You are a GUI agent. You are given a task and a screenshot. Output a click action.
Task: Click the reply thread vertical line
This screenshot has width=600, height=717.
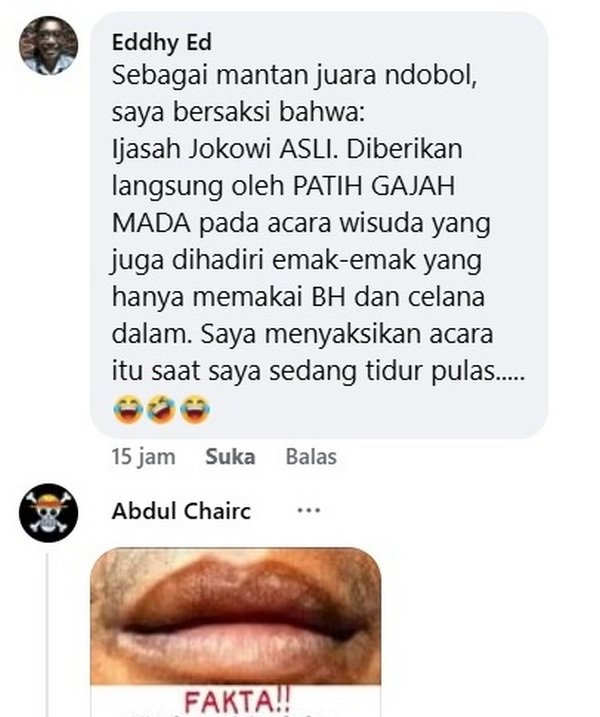(47, 637)
